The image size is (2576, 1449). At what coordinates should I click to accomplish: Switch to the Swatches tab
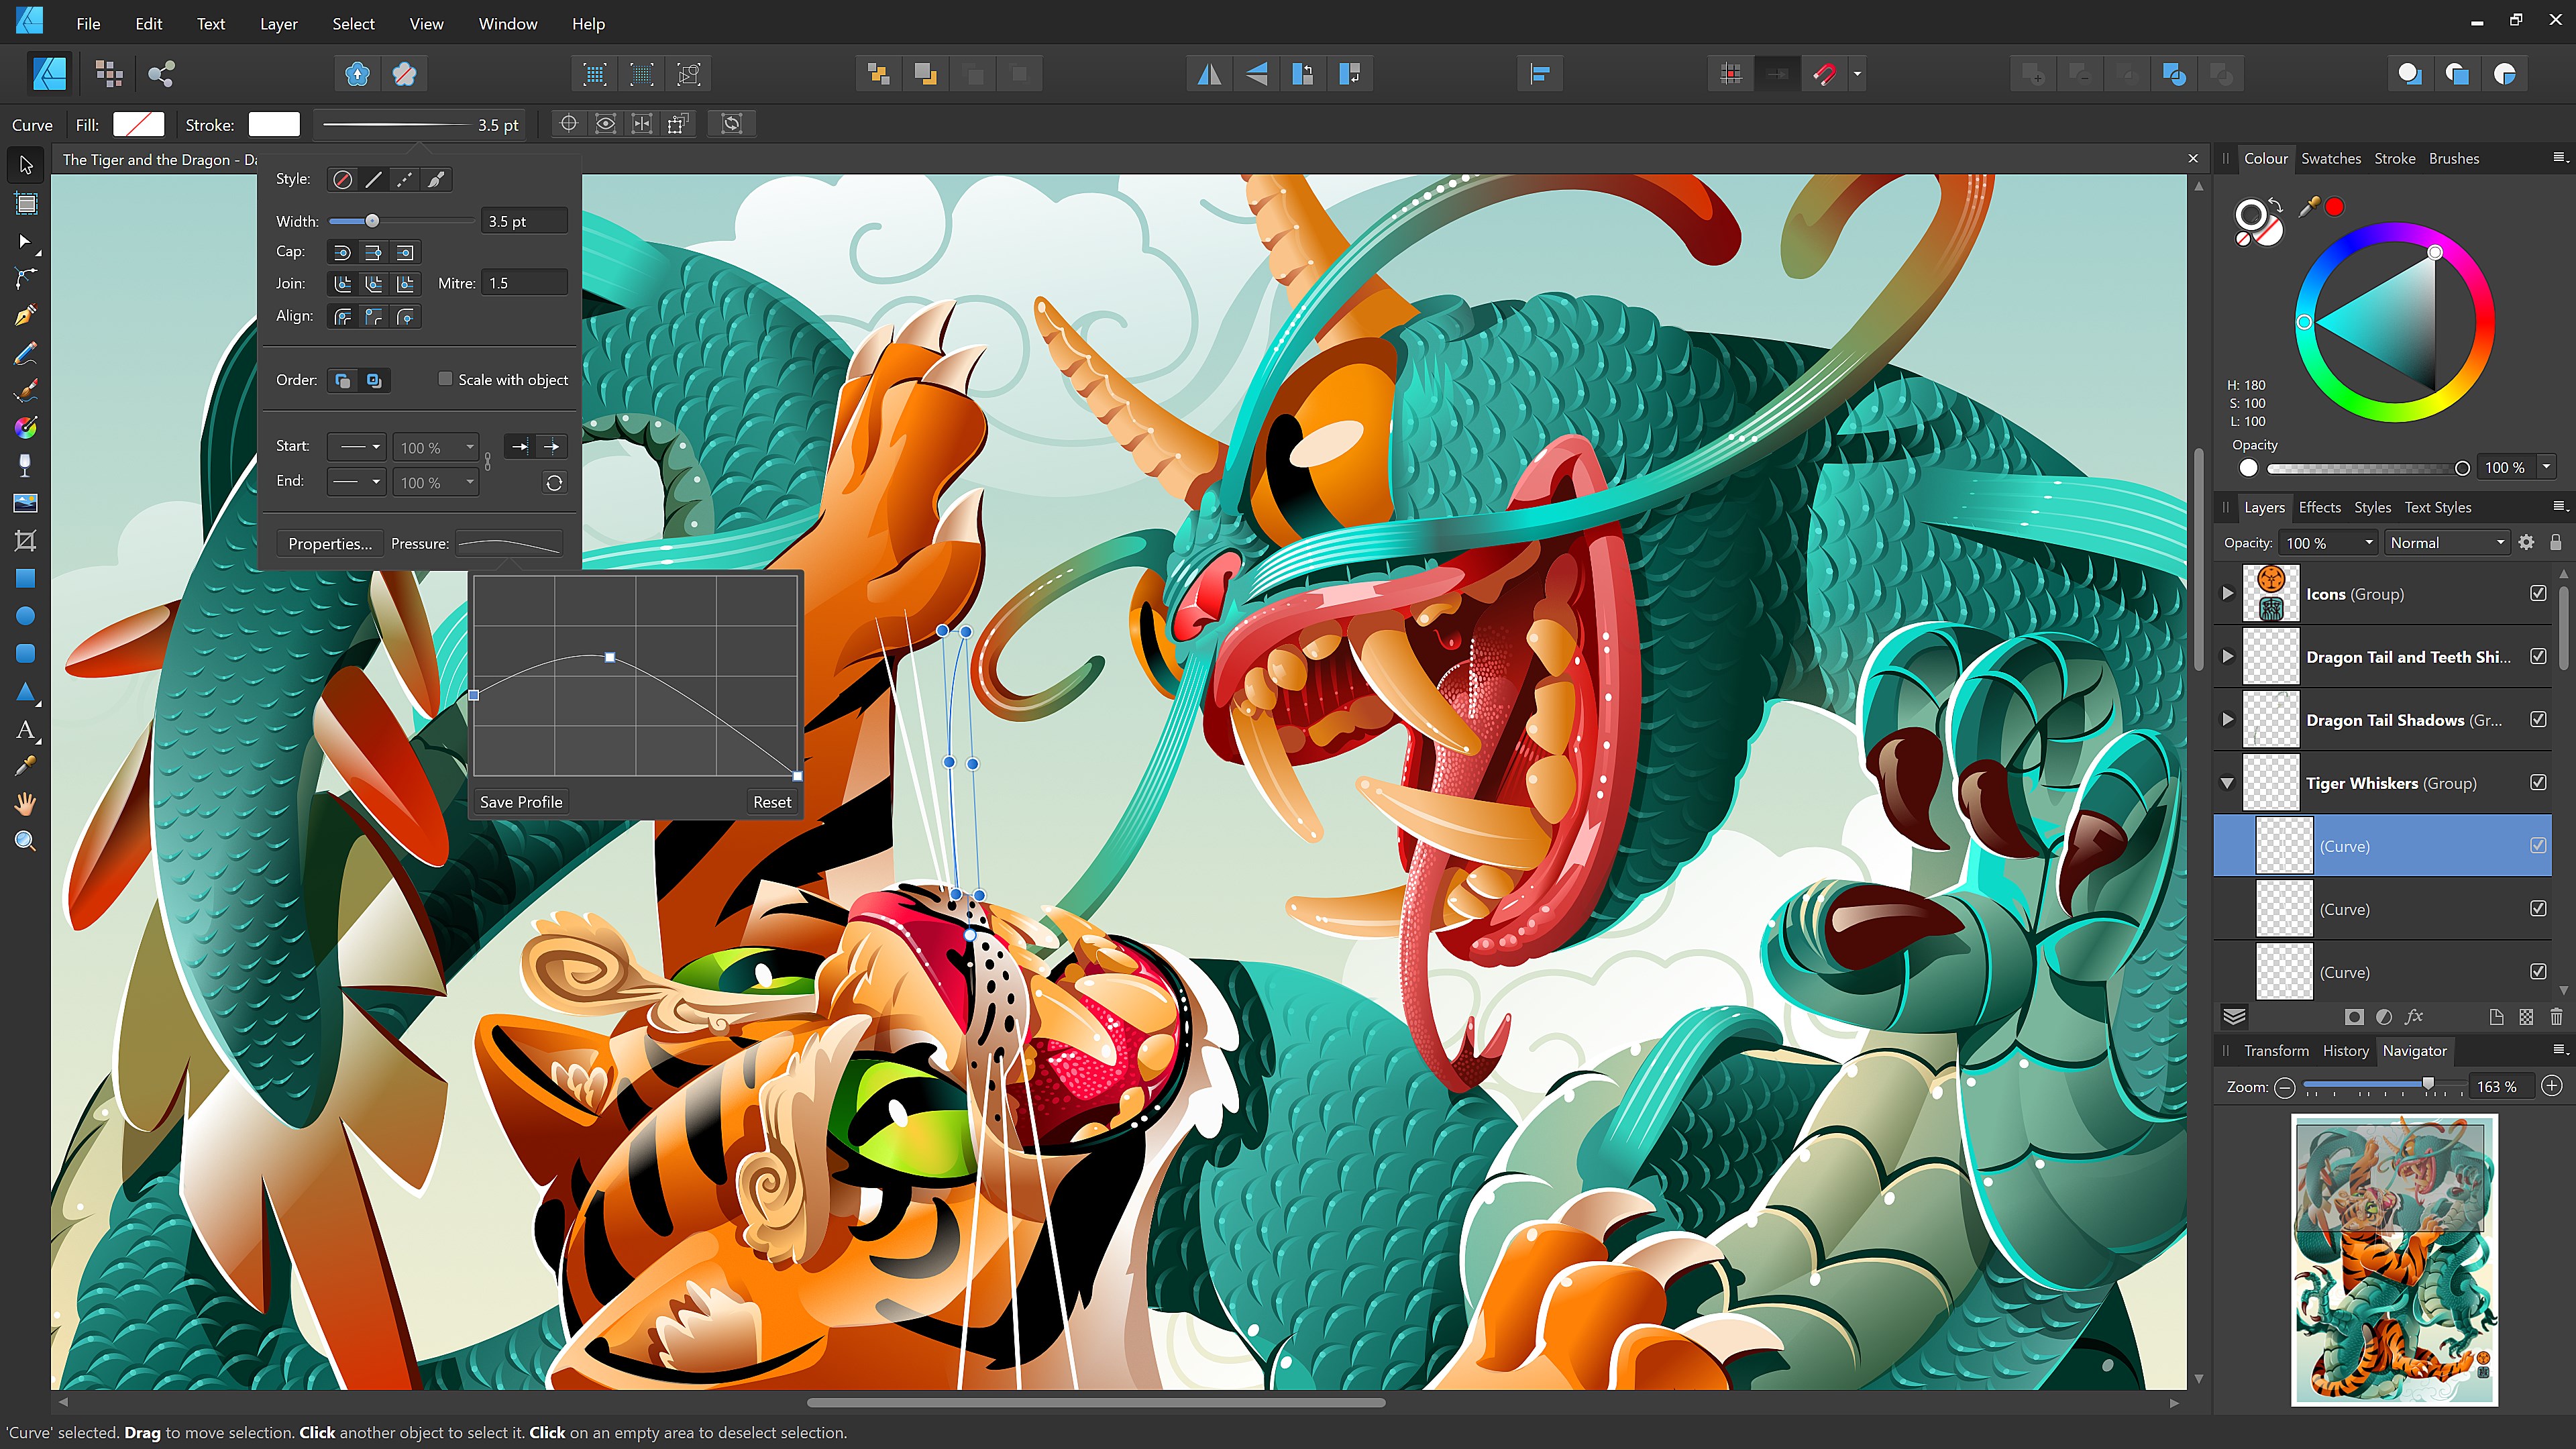tap(2331, 158)
